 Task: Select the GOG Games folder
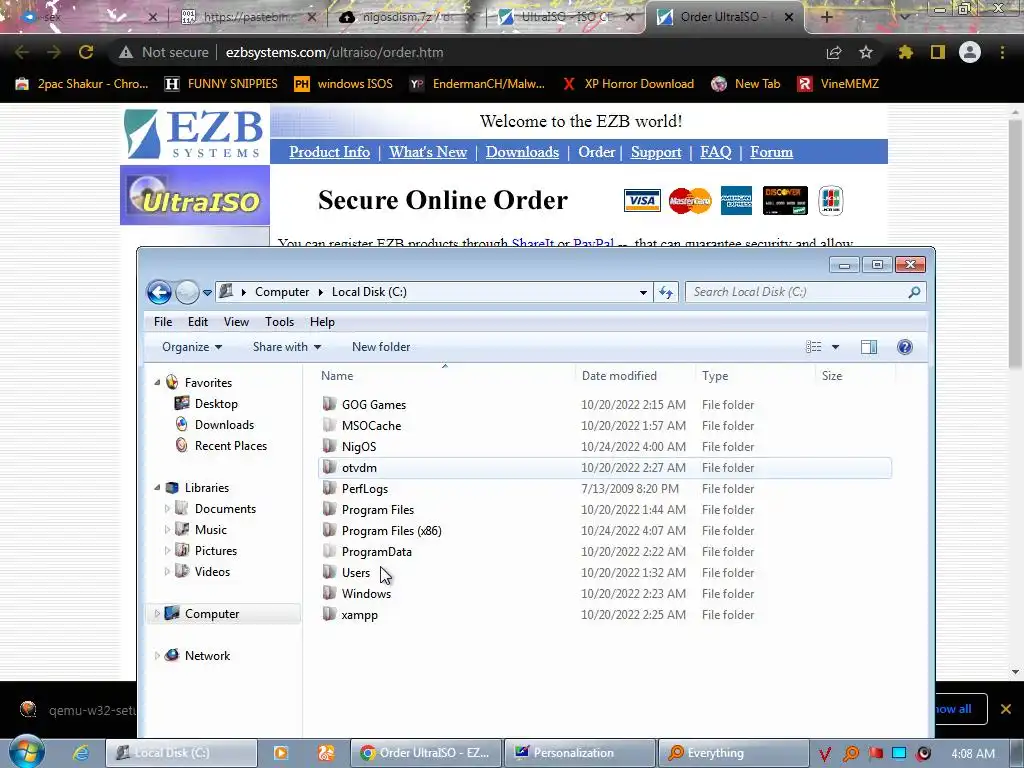604,405
